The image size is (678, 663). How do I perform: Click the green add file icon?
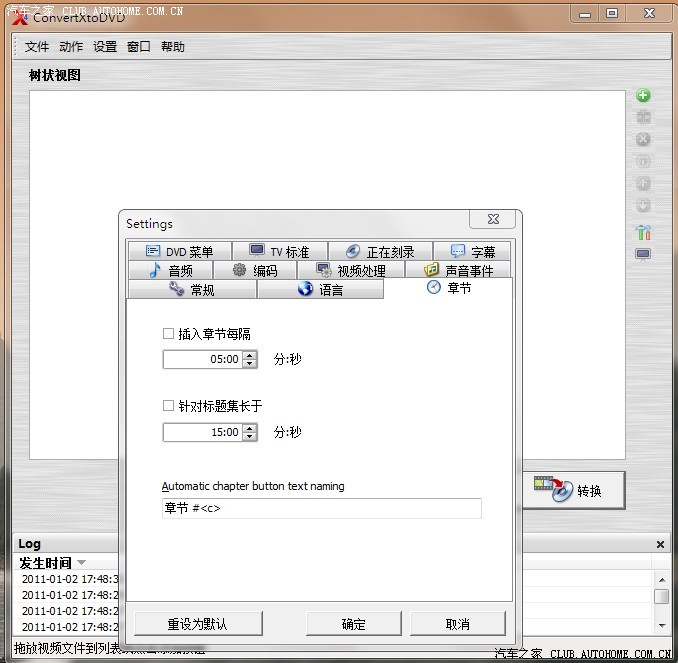pos(643,95)
